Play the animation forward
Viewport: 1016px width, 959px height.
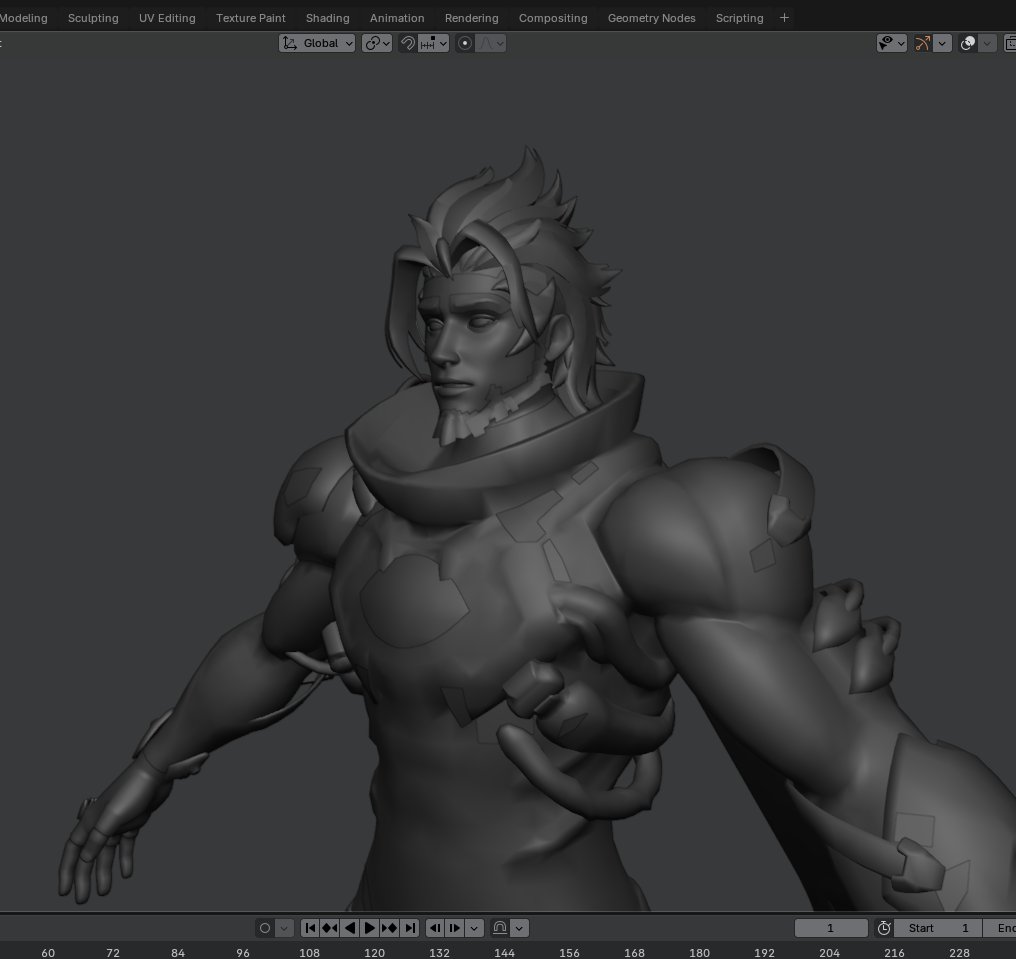[x=369, y=928]
